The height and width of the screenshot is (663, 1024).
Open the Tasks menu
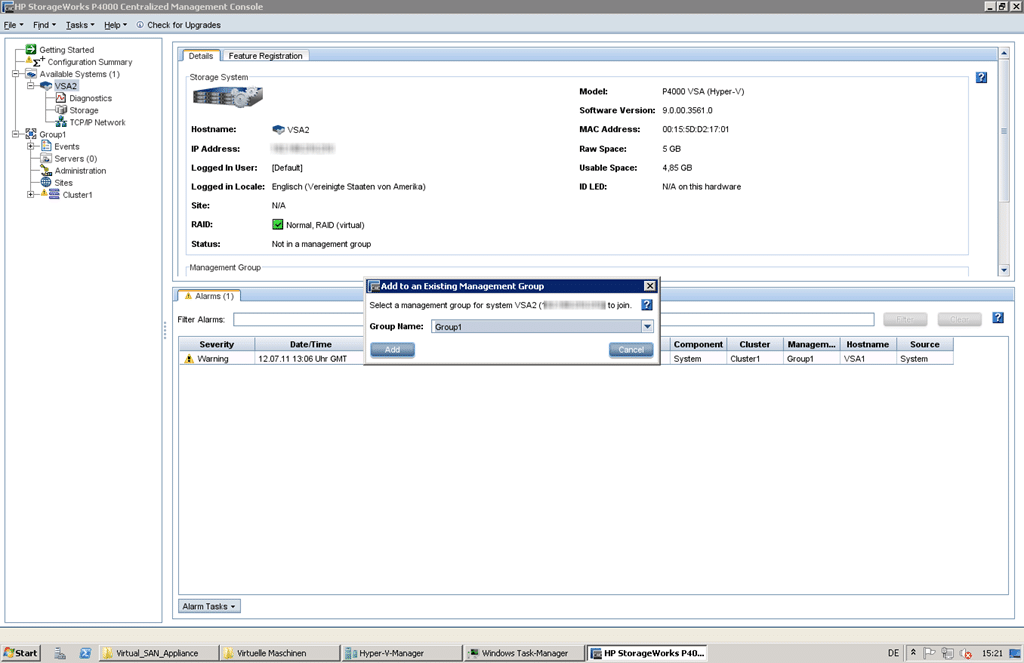point(80,25)
